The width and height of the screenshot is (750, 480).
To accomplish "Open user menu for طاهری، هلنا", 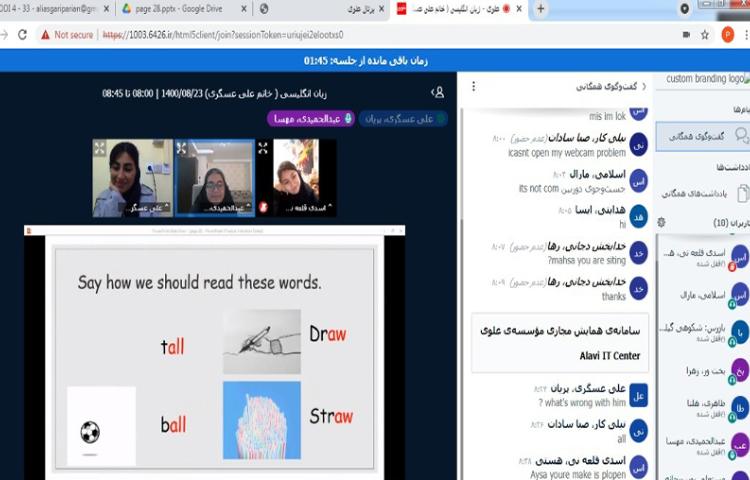I will coord(703,408).
